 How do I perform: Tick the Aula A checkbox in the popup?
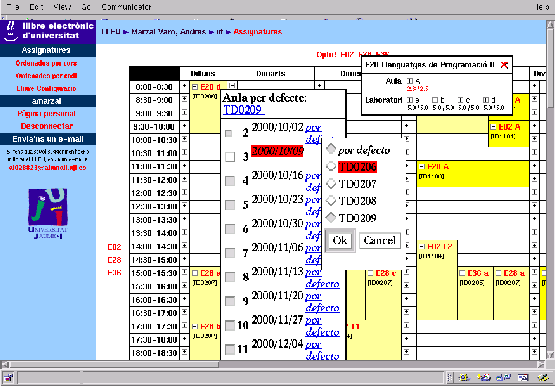pyautogui.click(x=410, y=81)
